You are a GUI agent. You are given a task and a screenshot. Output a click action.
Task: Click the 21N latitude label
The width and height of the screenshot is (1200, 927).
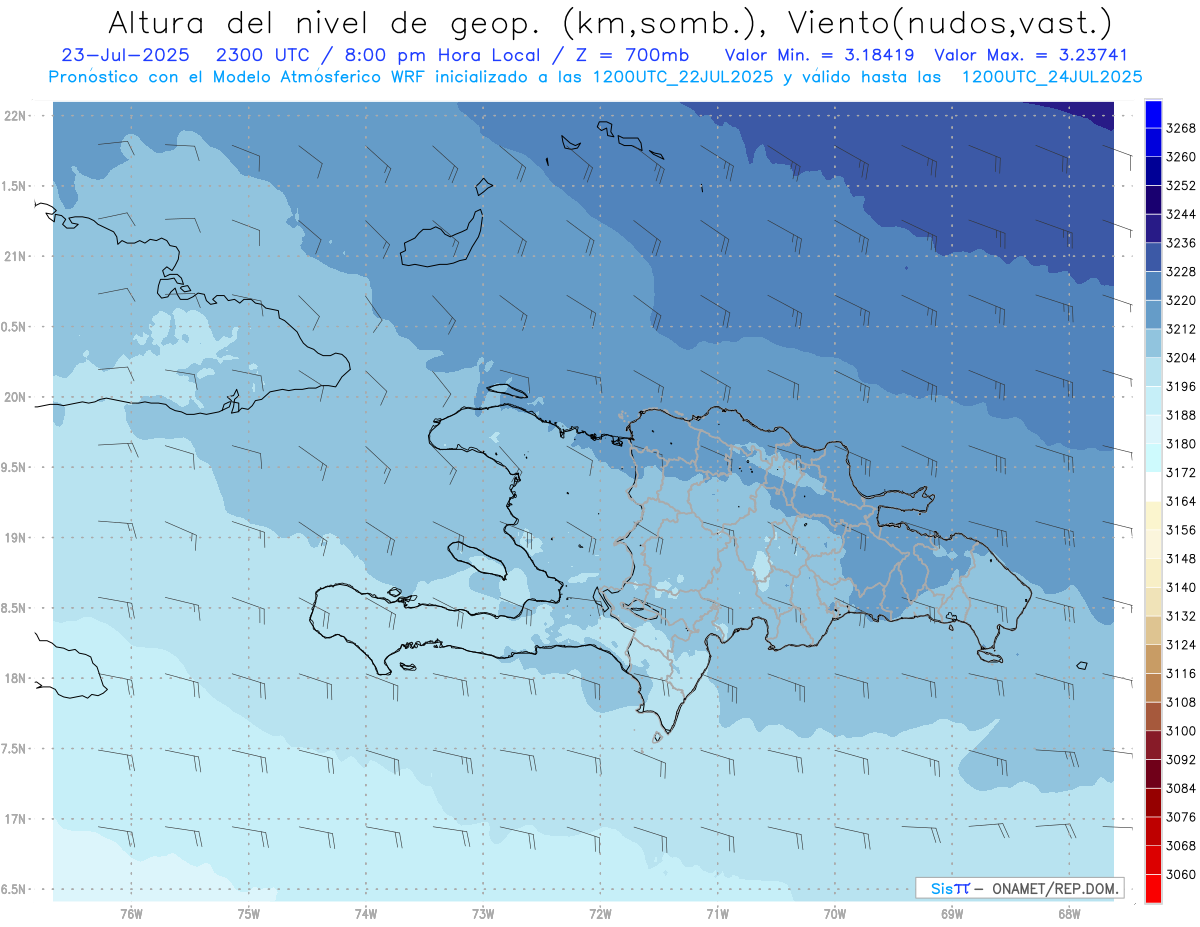pyautogui.click(x=16, y=256)
